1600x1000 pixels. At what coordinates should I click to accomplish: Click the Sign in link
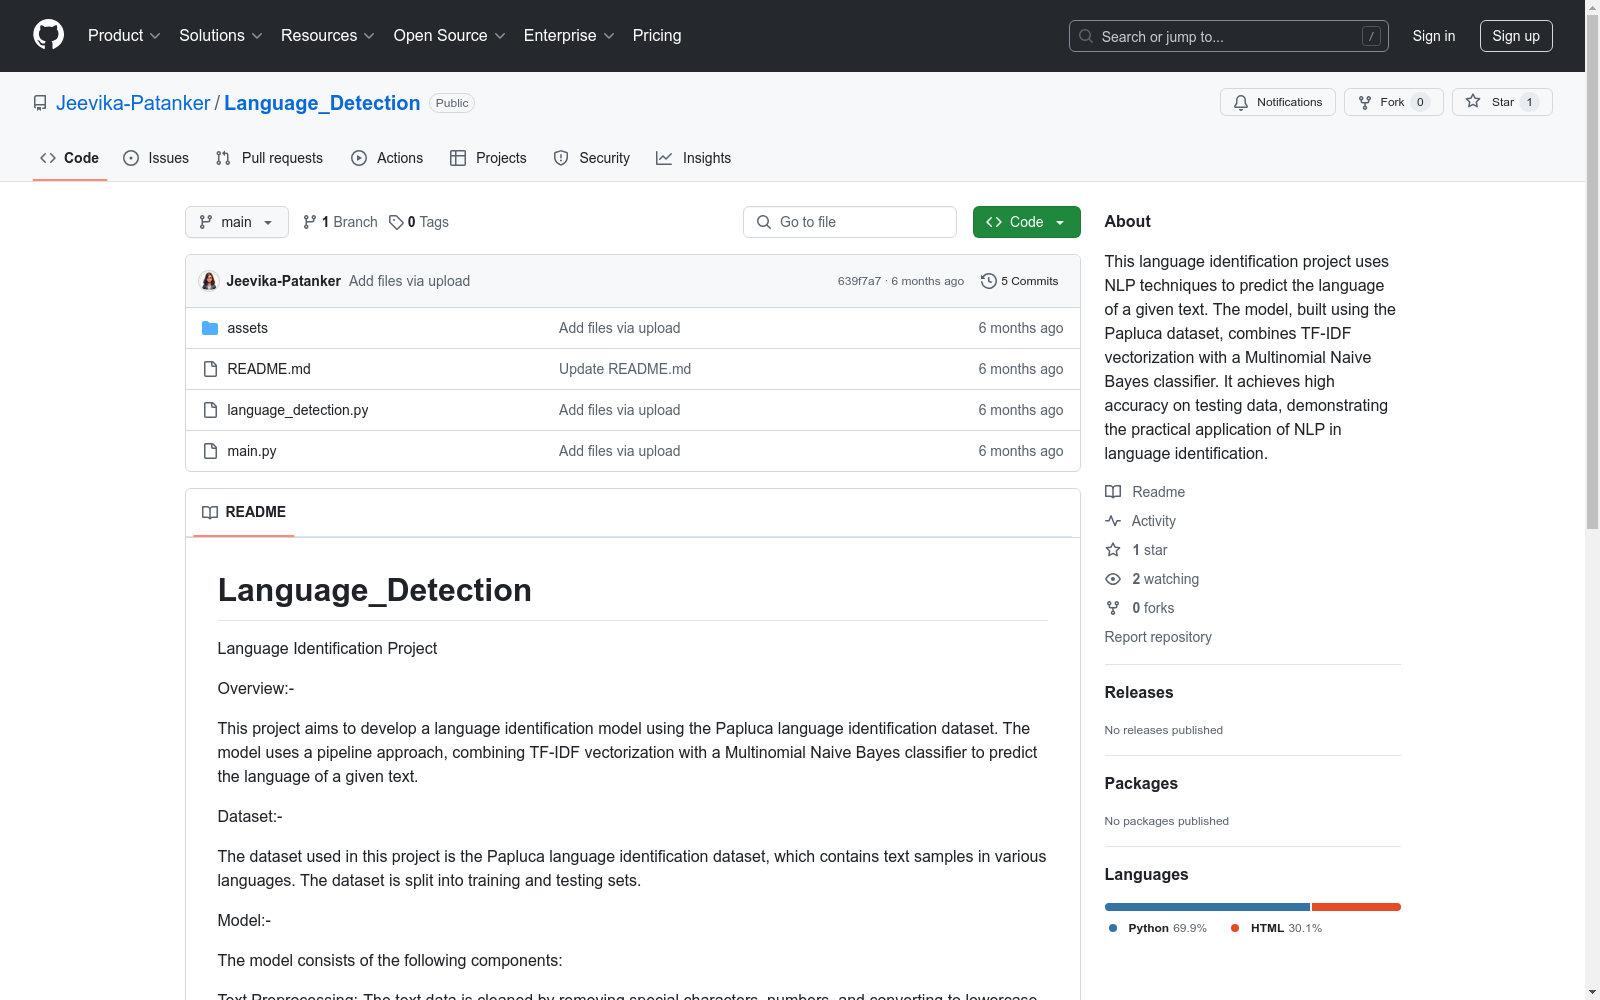pos(1433,36)
